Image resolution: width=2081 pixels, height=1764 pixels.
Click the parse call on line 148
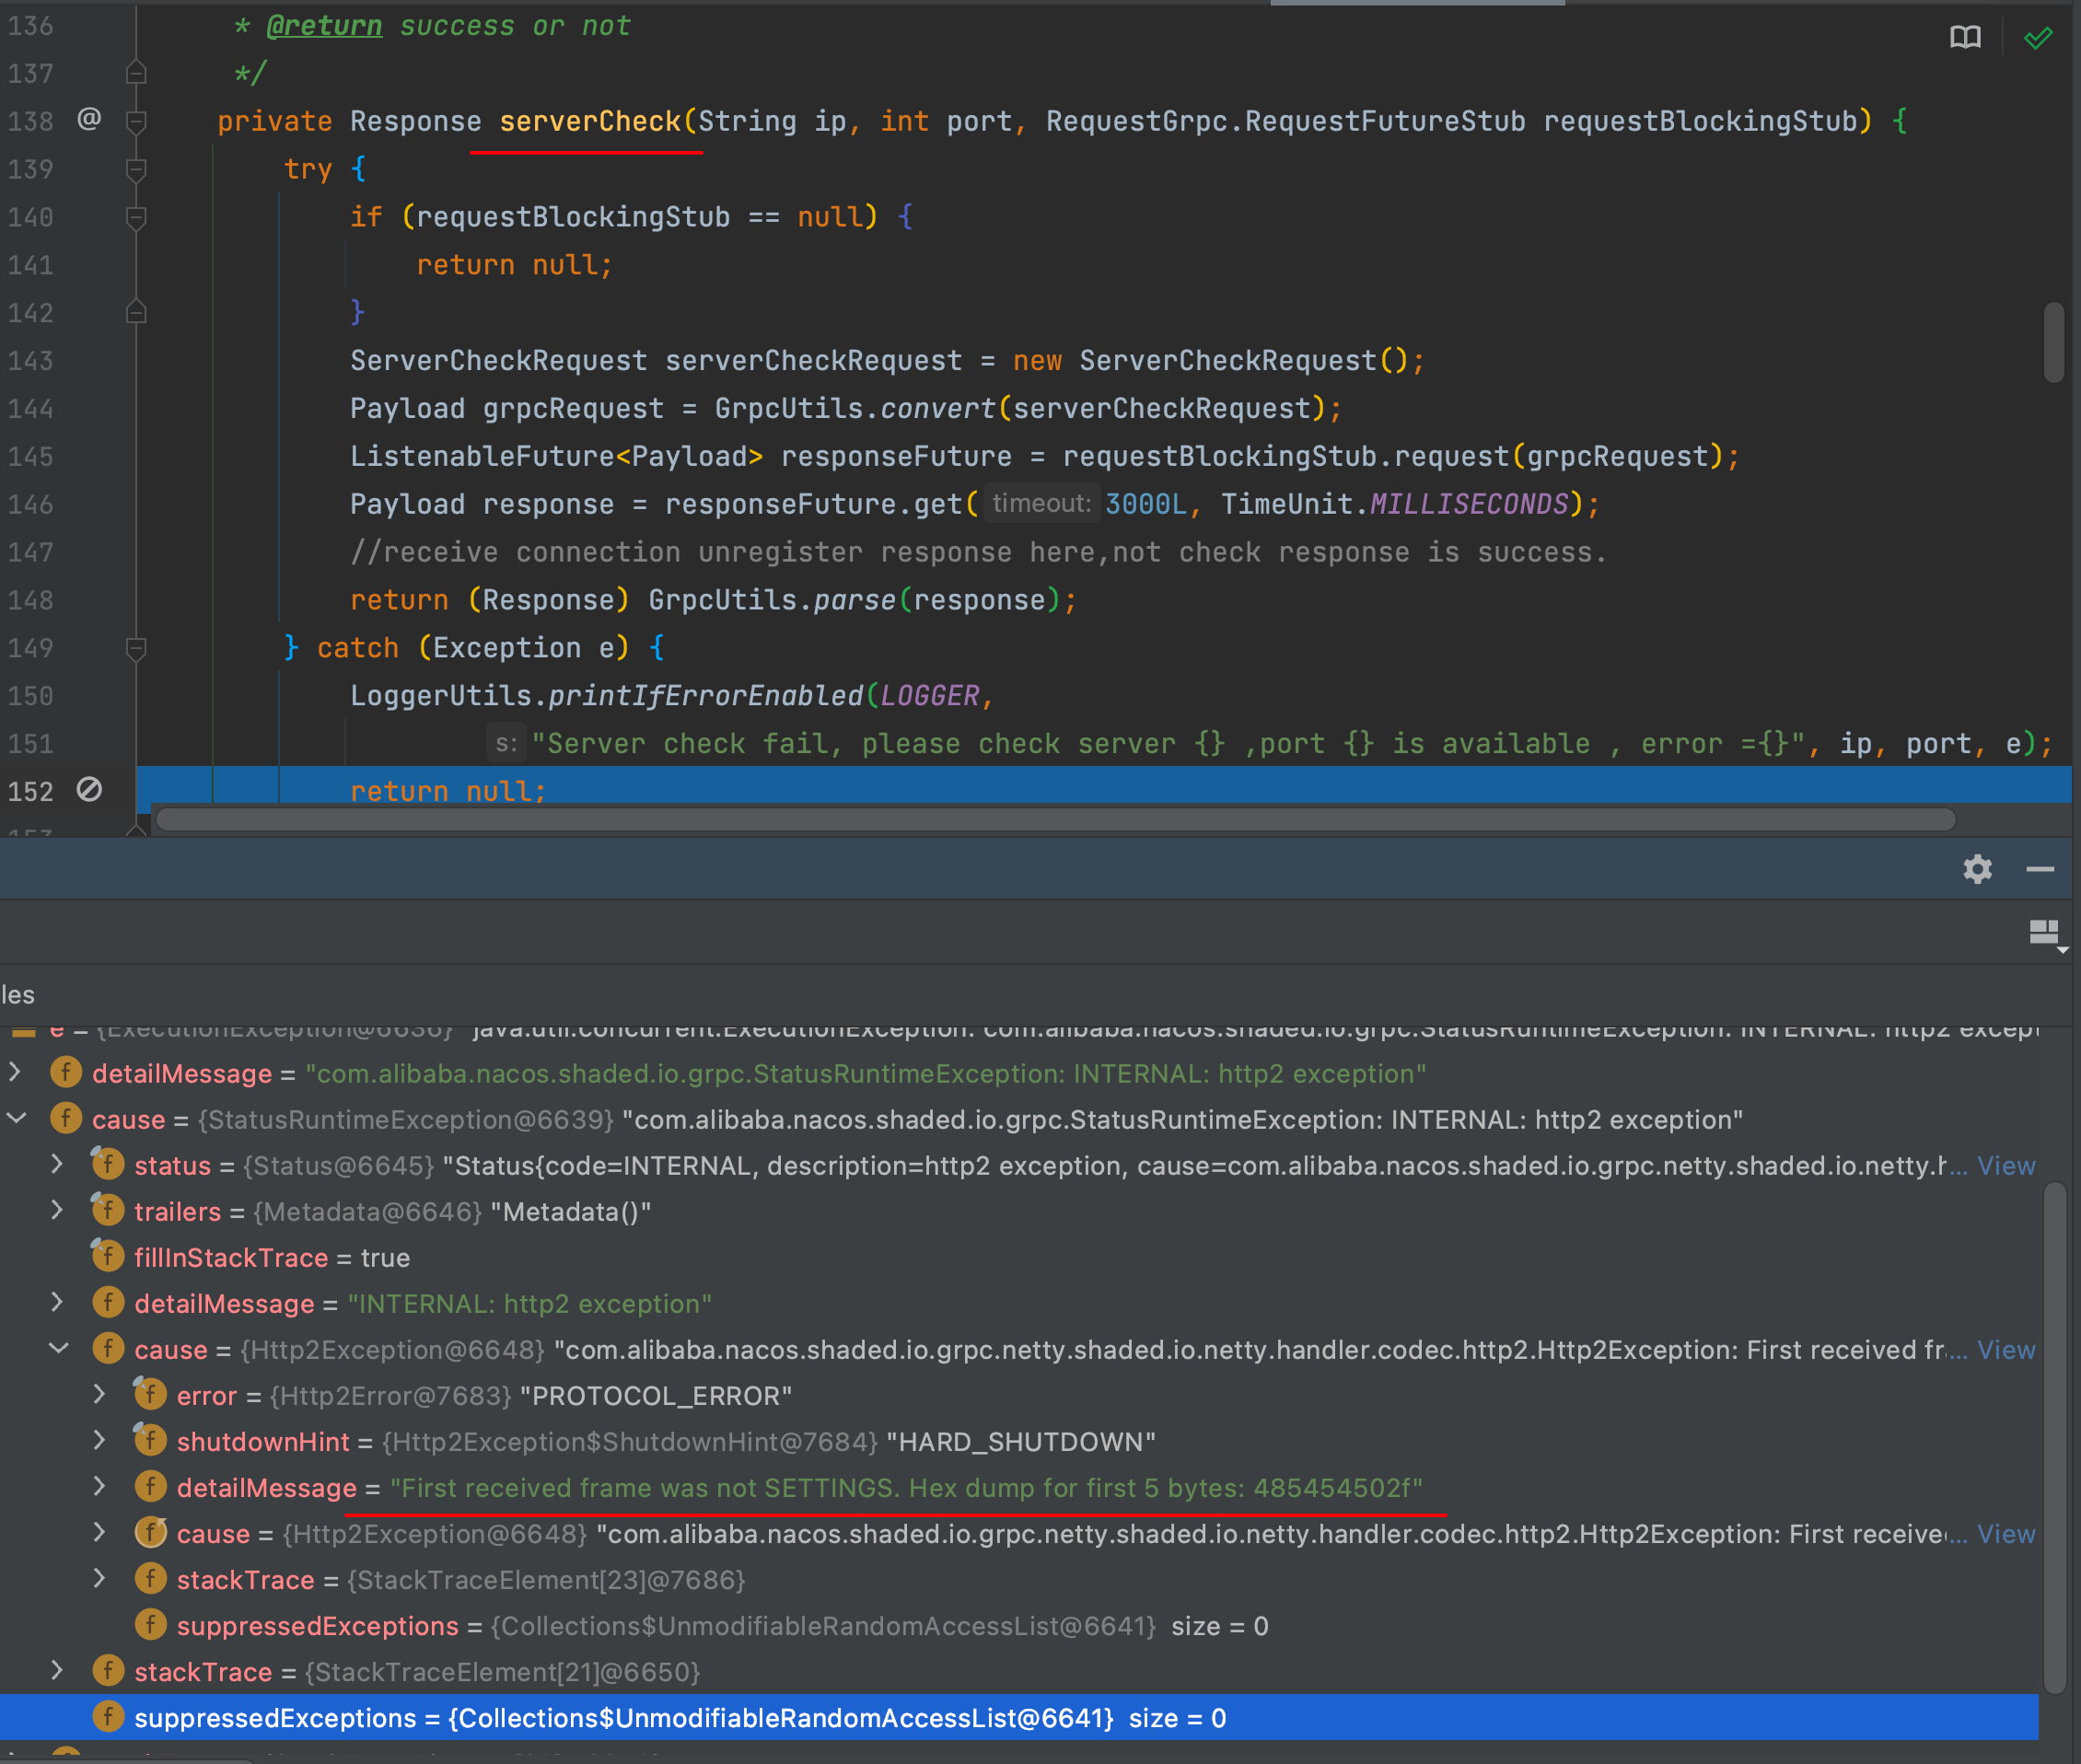coord(854,600)
